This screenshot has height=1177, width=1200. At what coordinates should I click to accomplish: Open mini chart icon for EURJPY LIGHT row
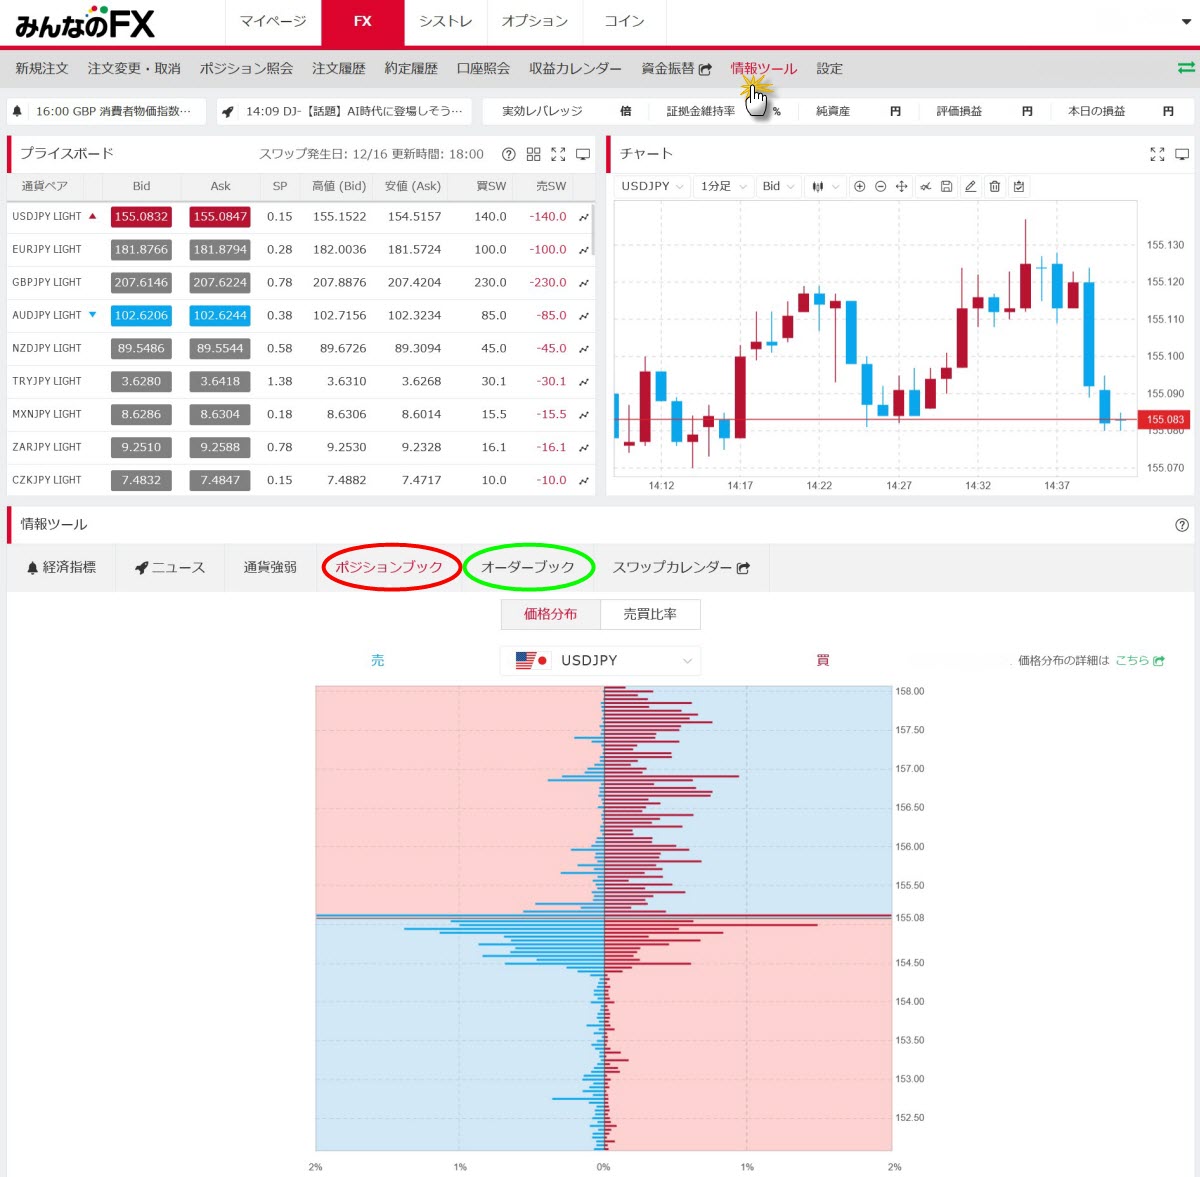pyautogui.click(x=584, y=250)
